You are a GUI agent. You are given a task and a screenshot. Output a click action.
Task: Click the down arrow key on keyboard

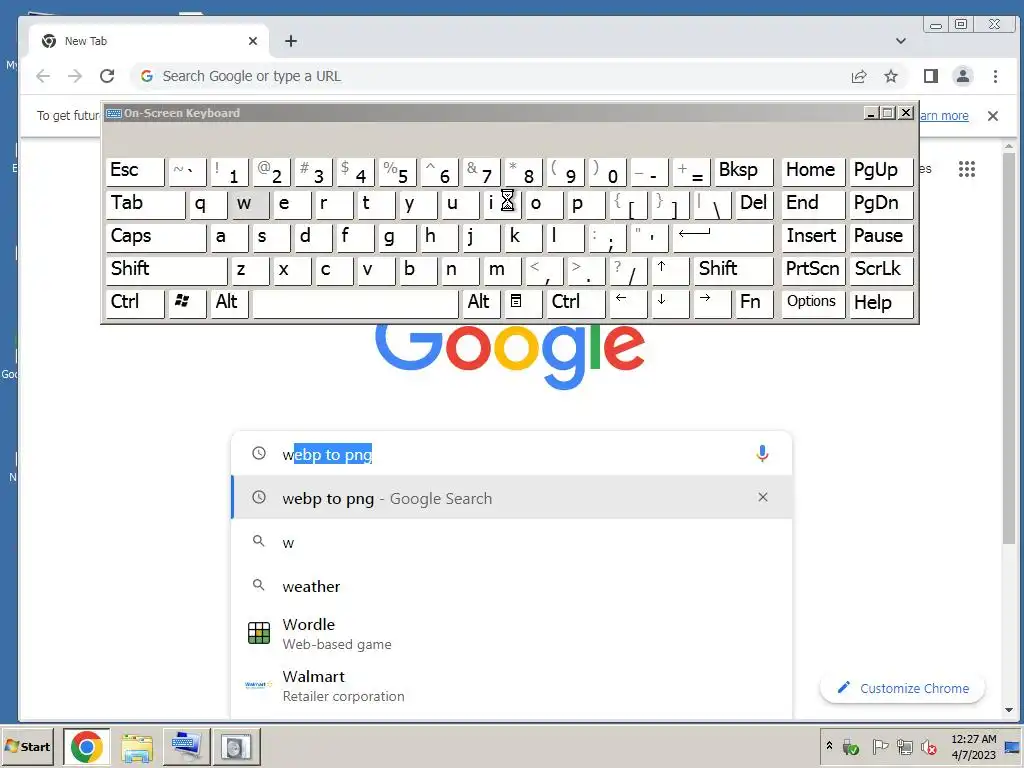click(x=669, y=302)
